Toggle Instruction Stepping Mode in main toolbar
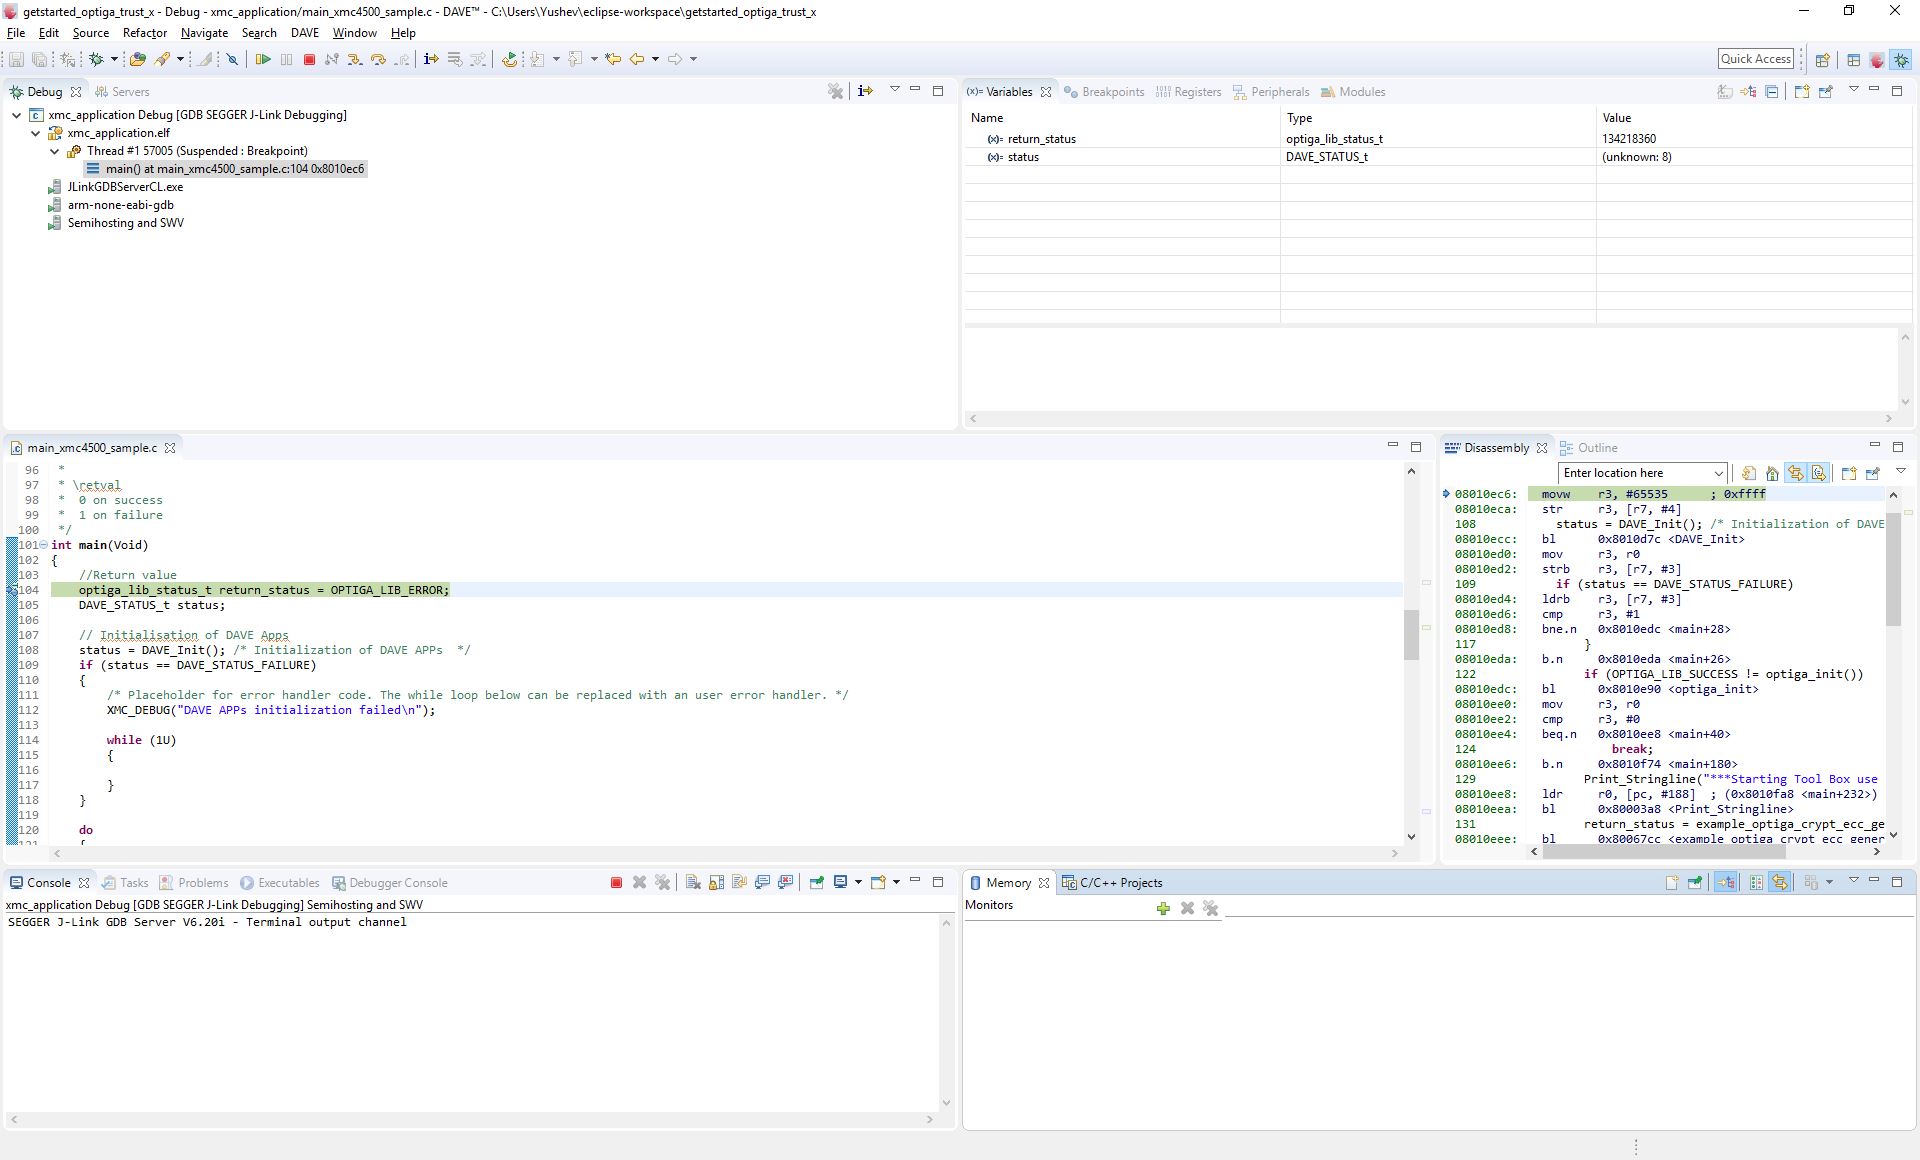Viewport: 1920px width, 1160px height. (431, 59)
